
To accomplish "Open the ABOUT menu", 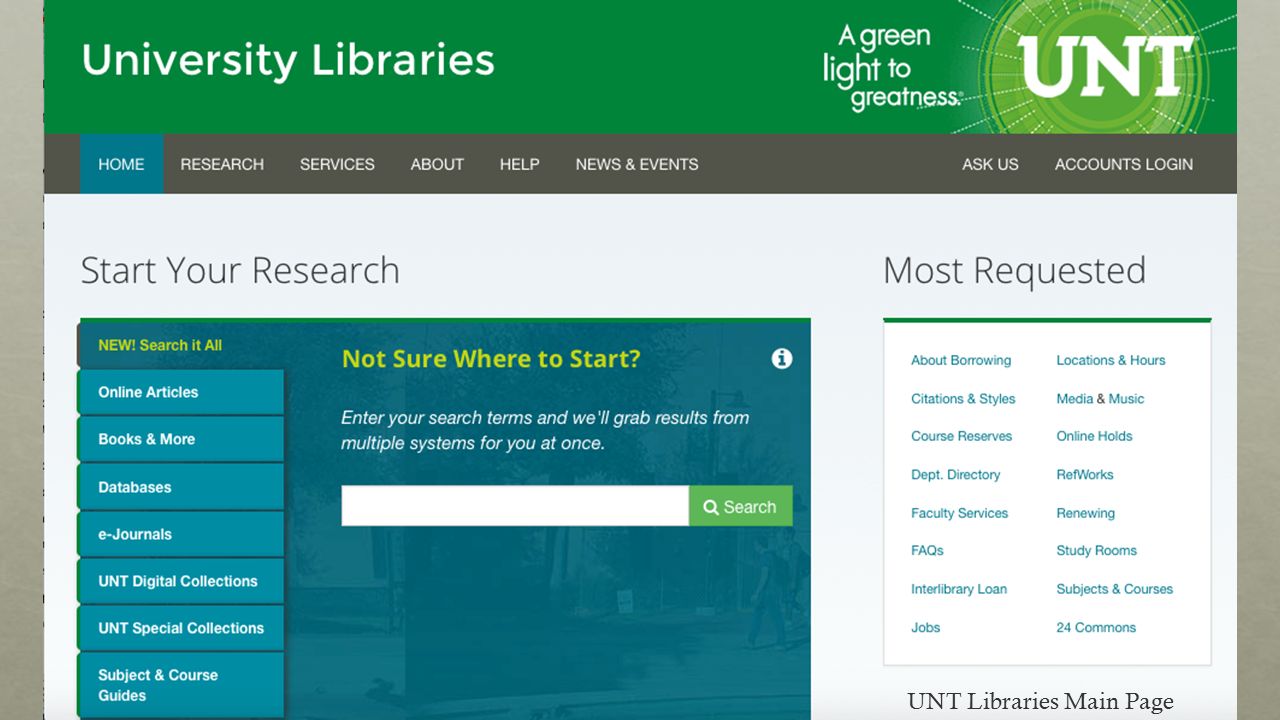I will [437, 164].
